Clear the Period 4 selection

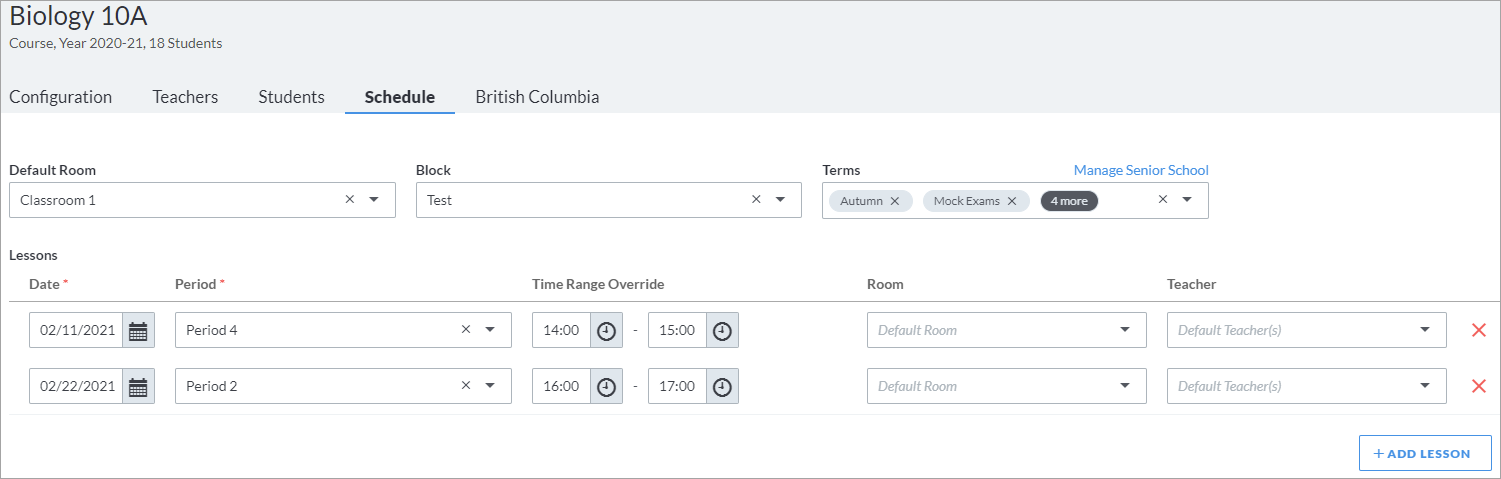[x=466, y=330]
